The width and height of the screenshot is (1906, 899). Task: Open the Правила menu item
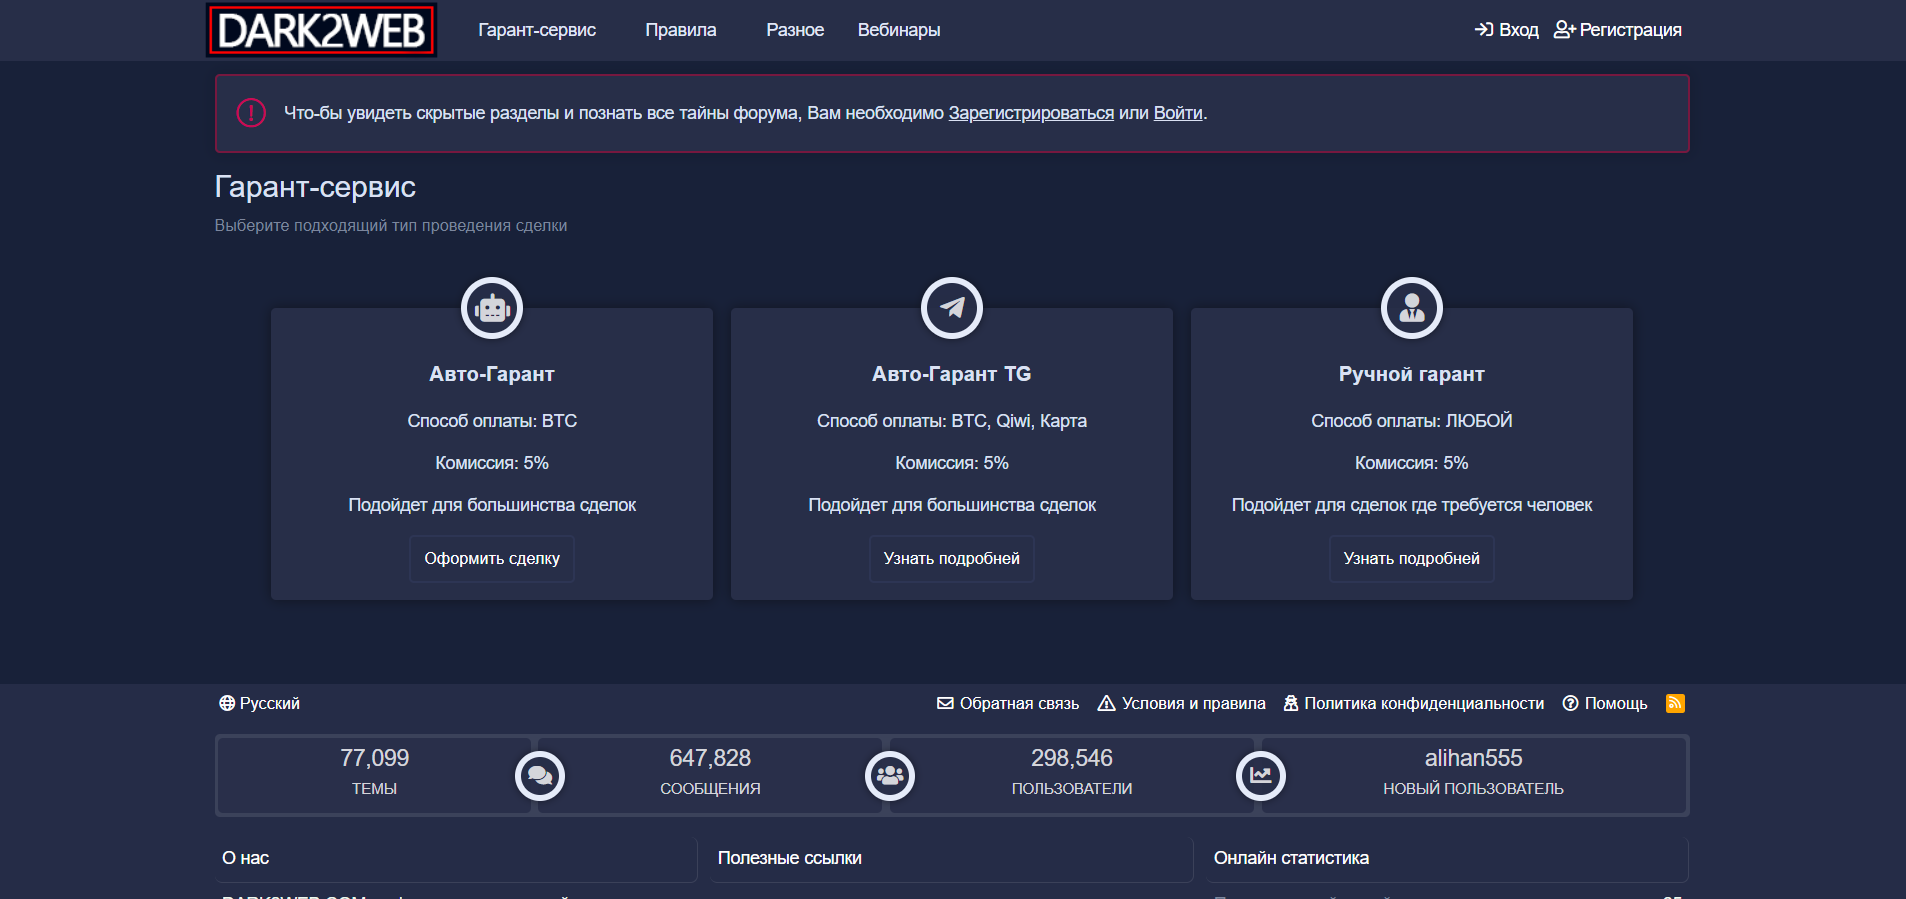[x=681, y=30]
